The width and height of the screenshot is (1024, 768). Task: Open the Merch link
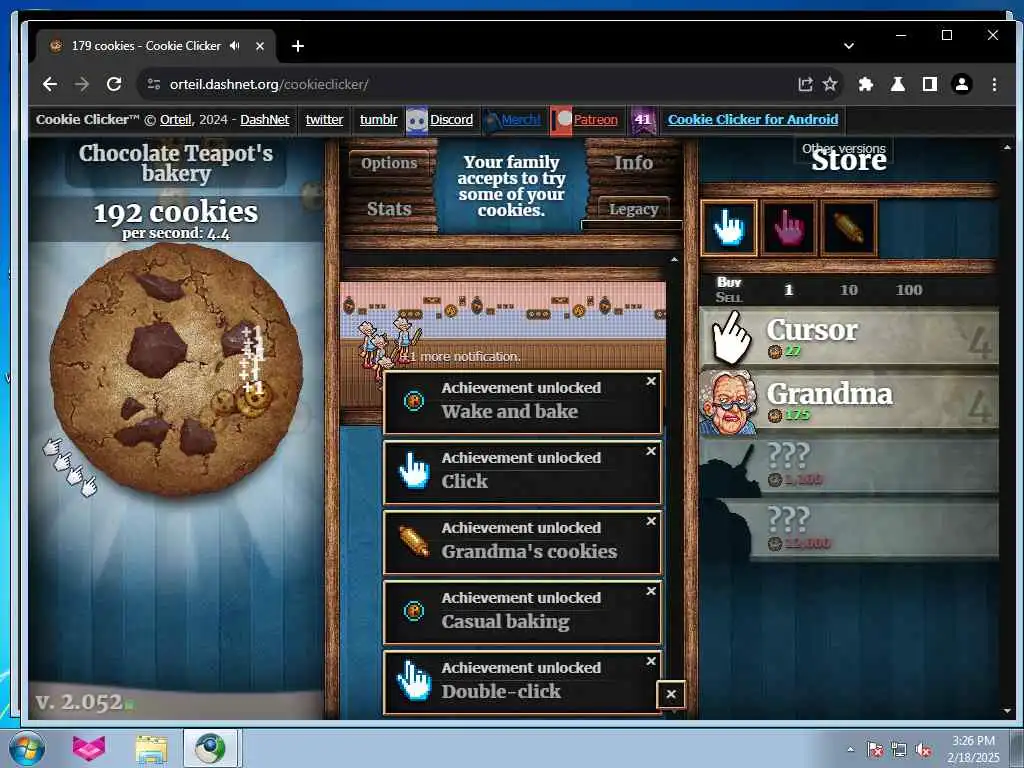520,120
